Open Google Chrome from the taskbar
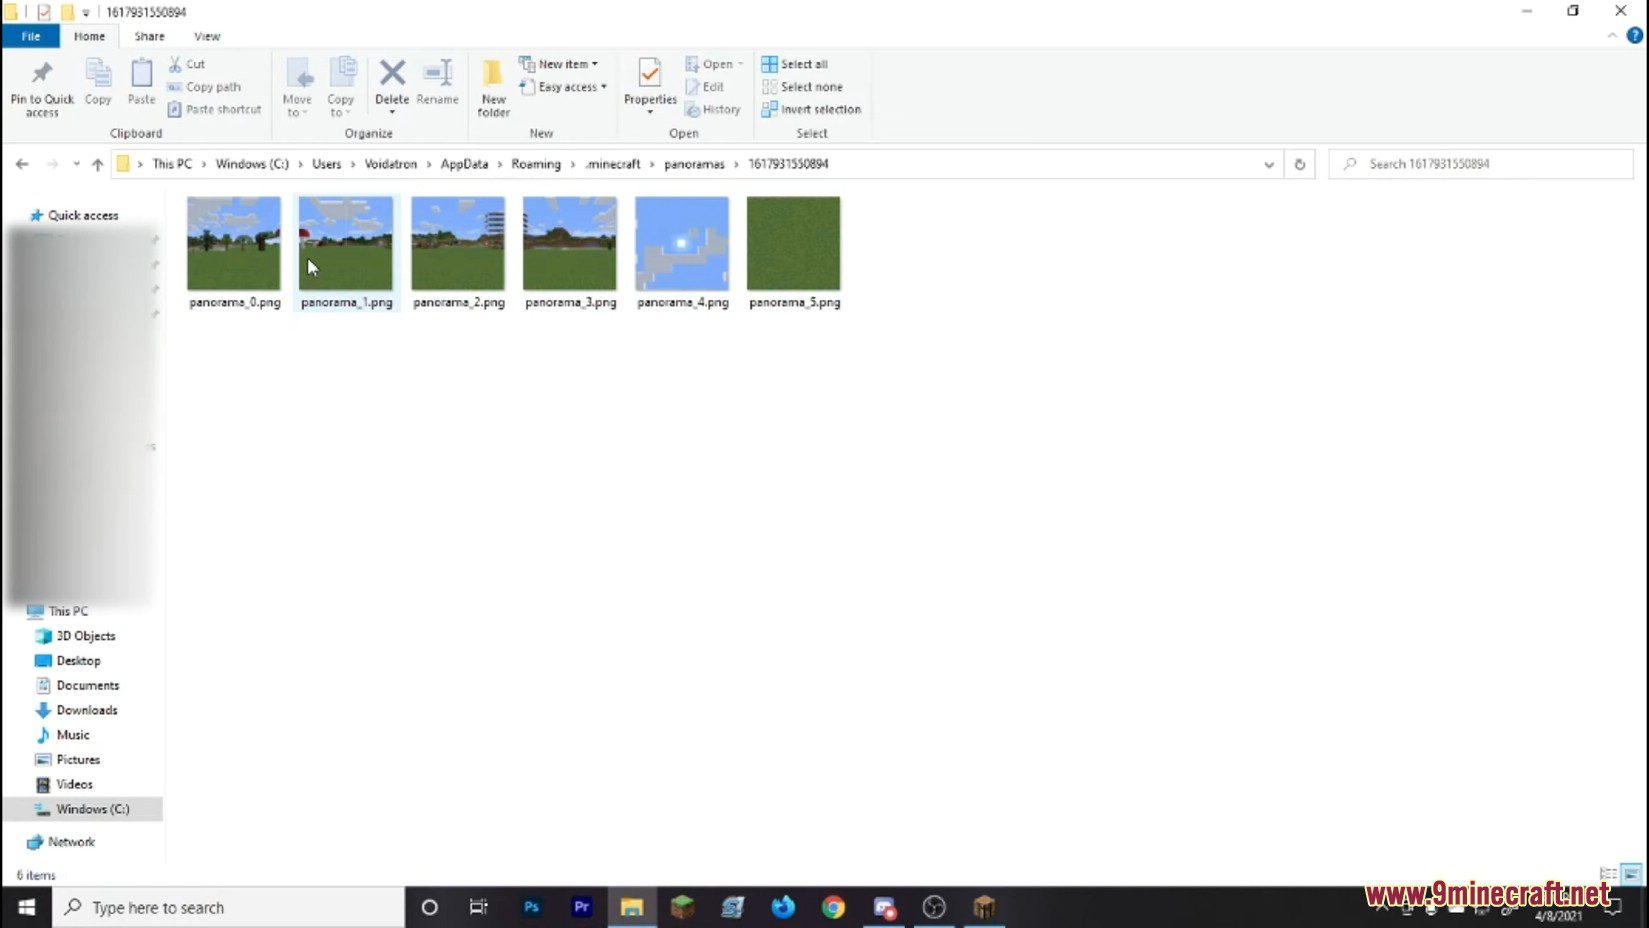This screenshot has width=1649, height=928. [x=833, y=907]
